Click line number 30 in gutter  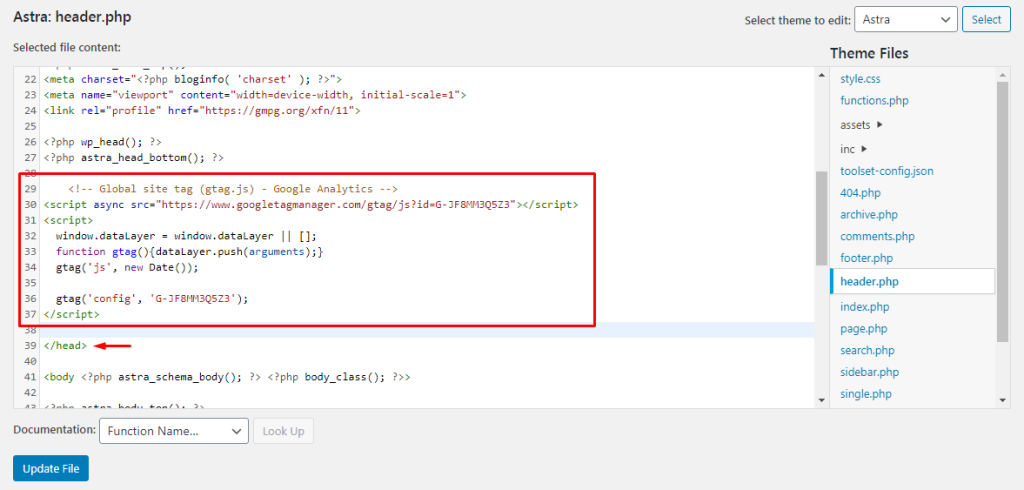coord(30,204)
